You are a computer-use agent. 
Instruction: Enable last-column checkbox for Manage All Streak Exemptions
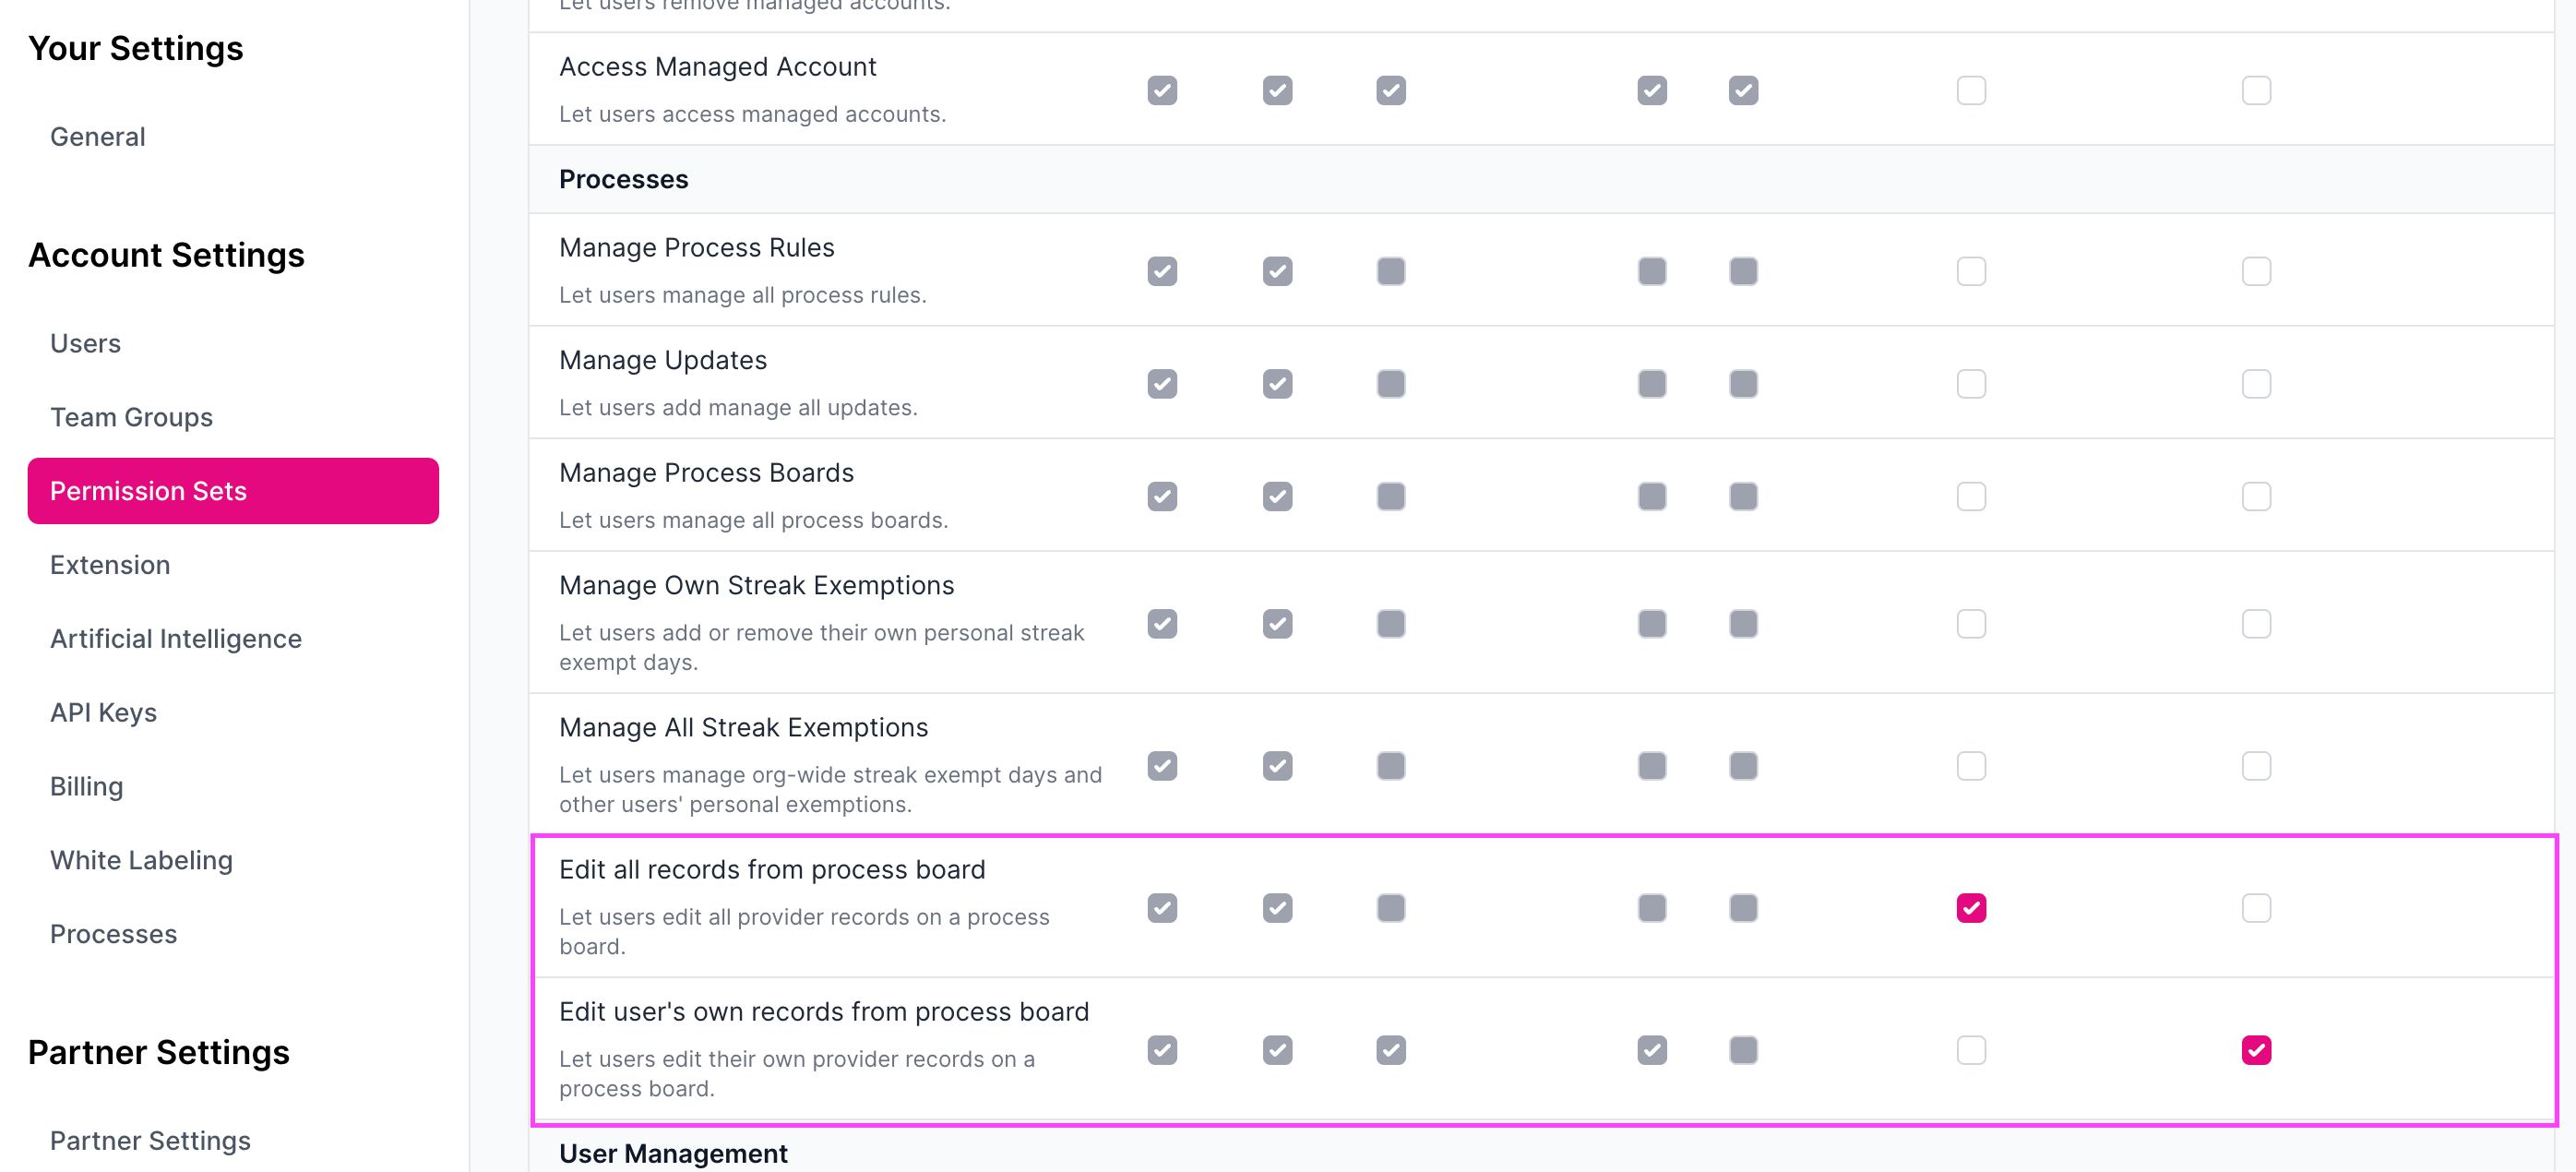[x=2256, y=766]
